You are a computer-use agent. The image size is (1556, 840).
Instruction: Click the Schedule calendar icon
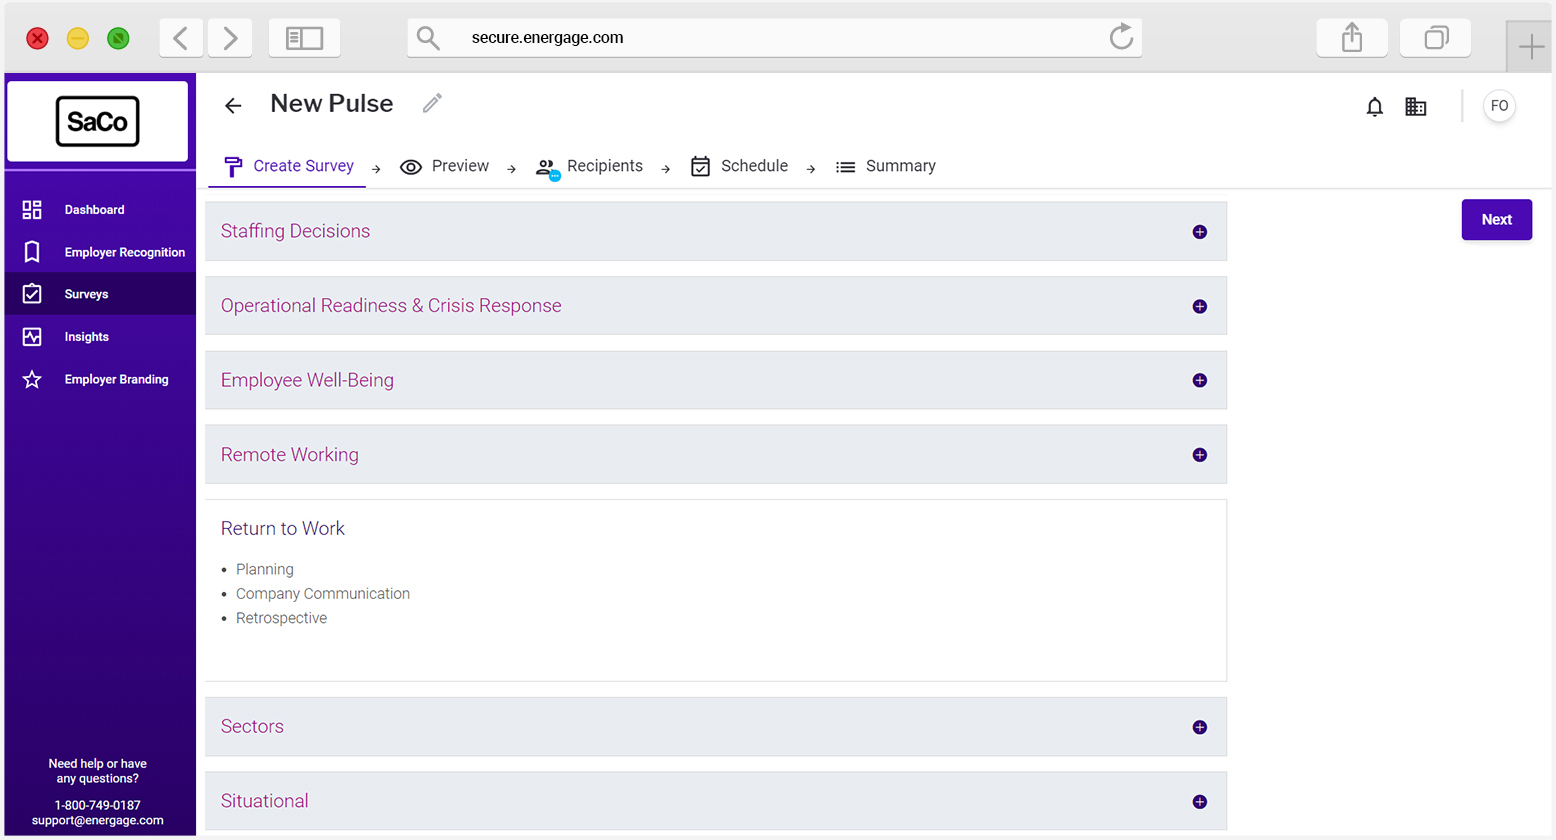click(x=701, y=166)
